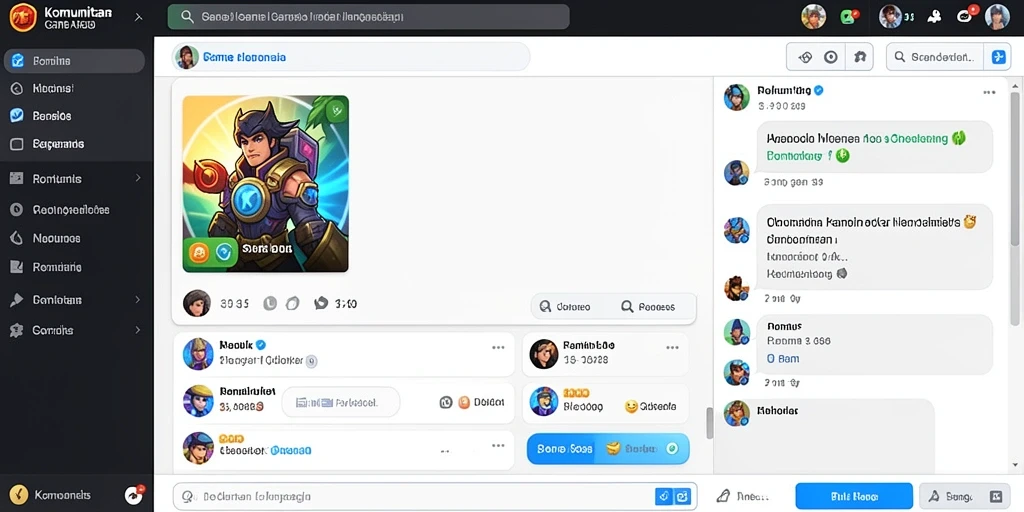Open the profile avatar at far right of top bar
This screenshot has height=512, width=1024.
(x=997, y=17)
